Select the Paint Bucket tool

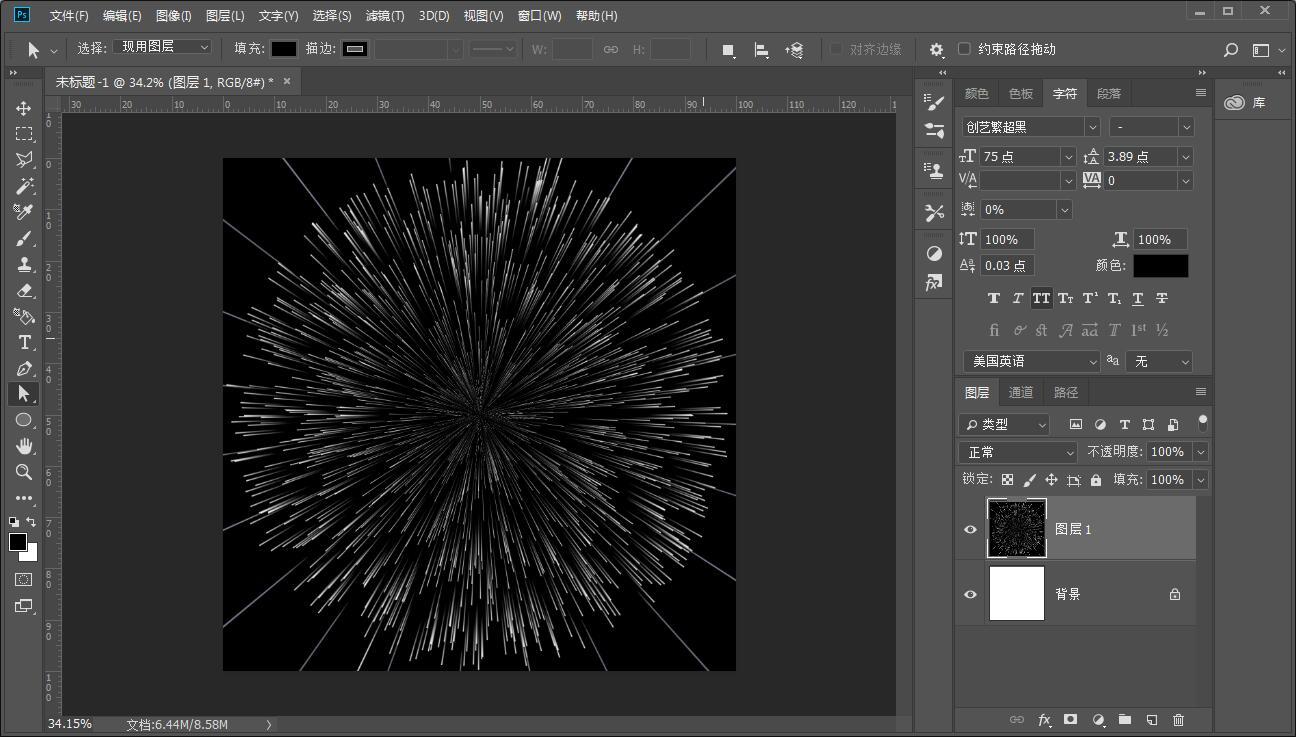point(24,316)
